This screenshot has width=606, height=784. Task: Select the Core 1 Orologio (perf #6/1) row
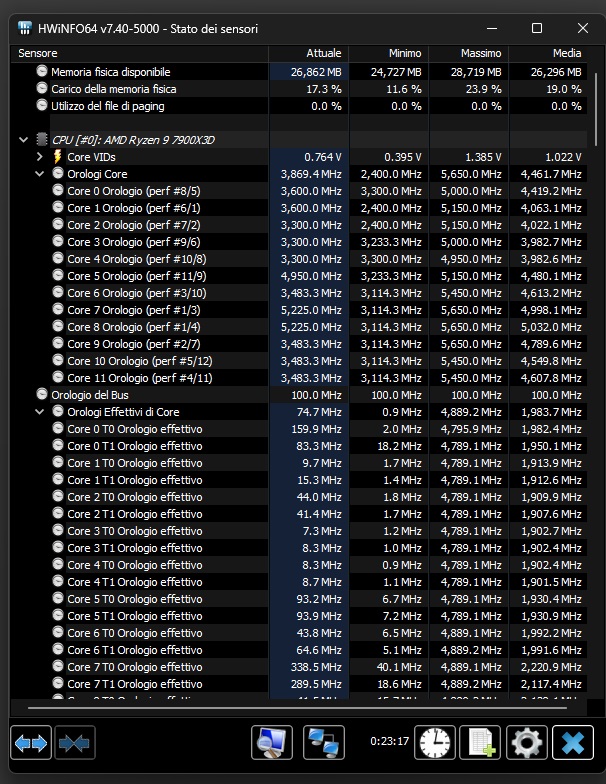point(299,208)
